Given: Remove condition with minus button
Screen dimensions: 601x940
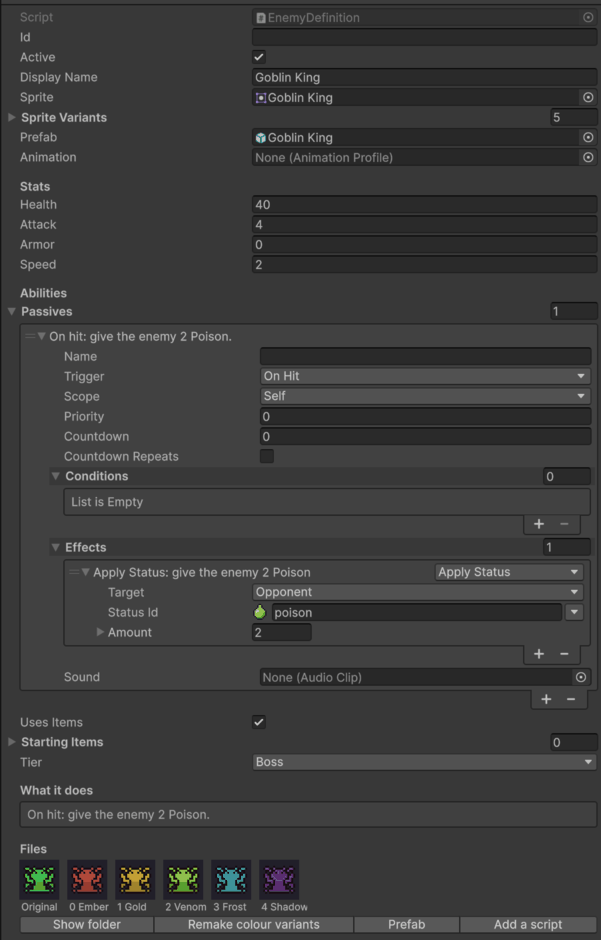Looking at the screenshot, I should 564,523.
